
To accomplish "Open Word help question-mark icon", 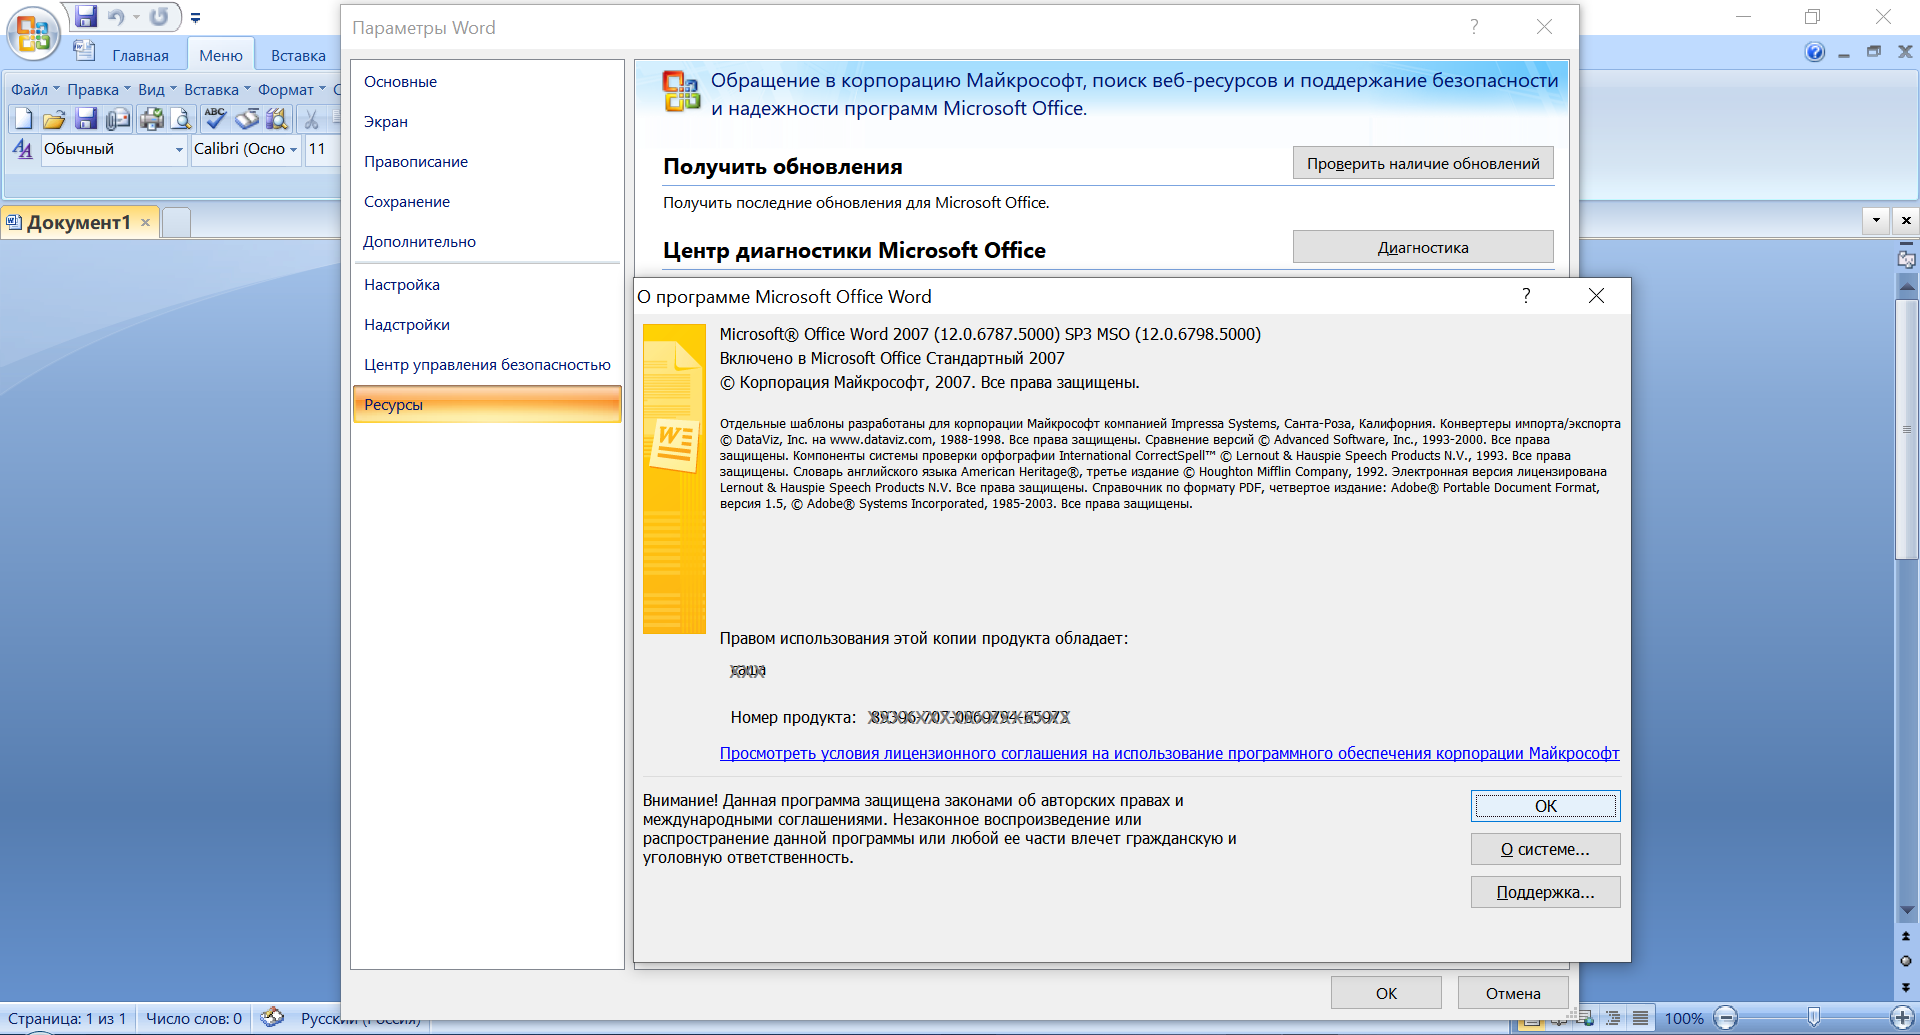I will (1814, 52).
